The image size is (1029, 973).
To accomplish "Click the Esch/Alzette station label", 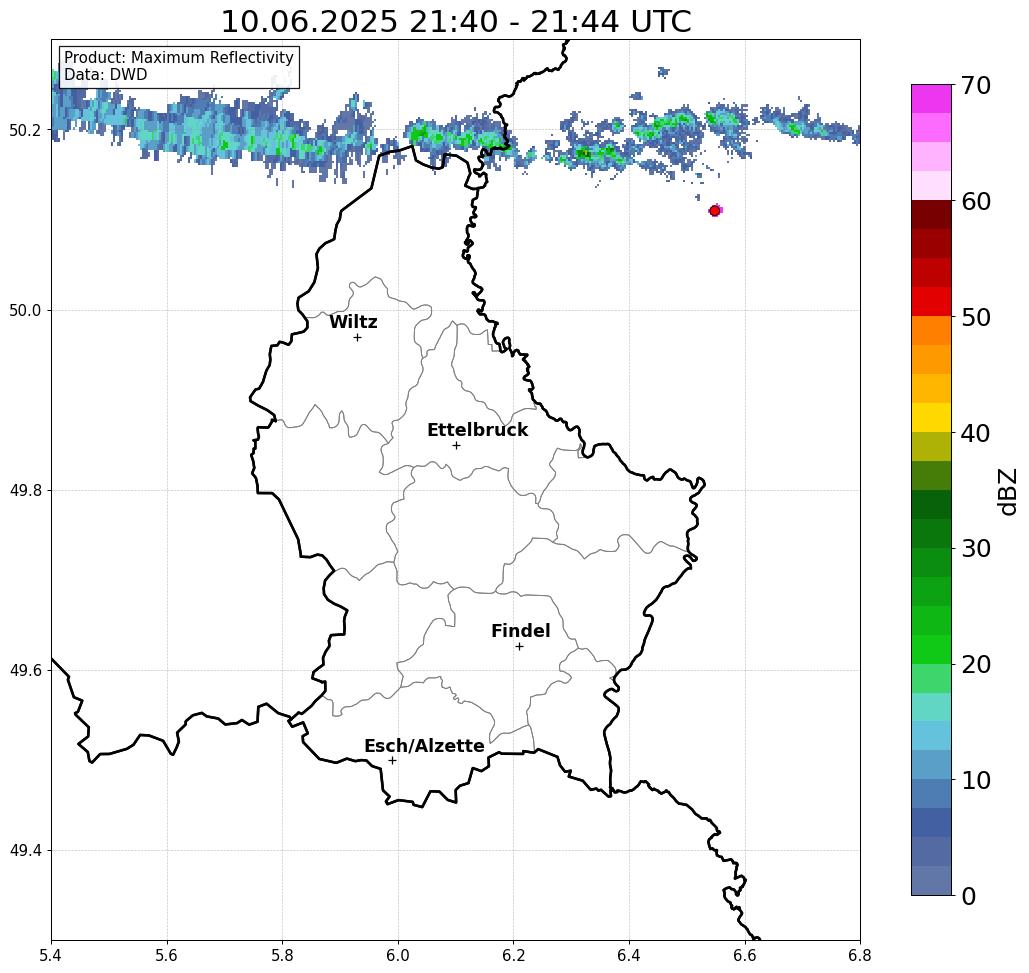I will point(424,746).
